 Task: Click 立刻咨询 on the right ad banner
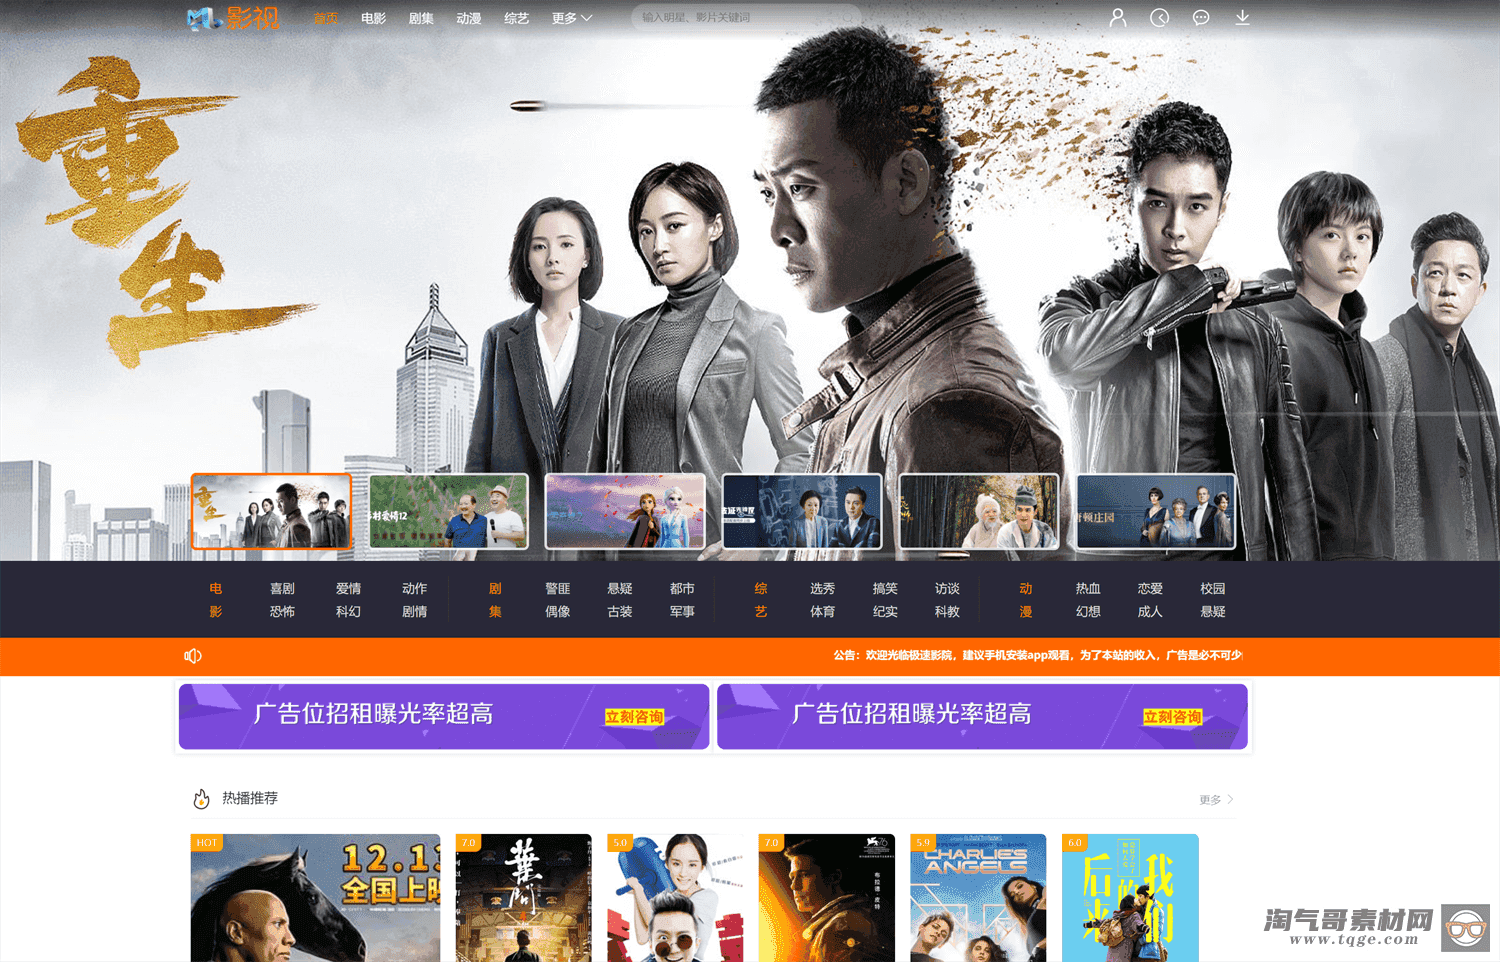[1172, 717]
